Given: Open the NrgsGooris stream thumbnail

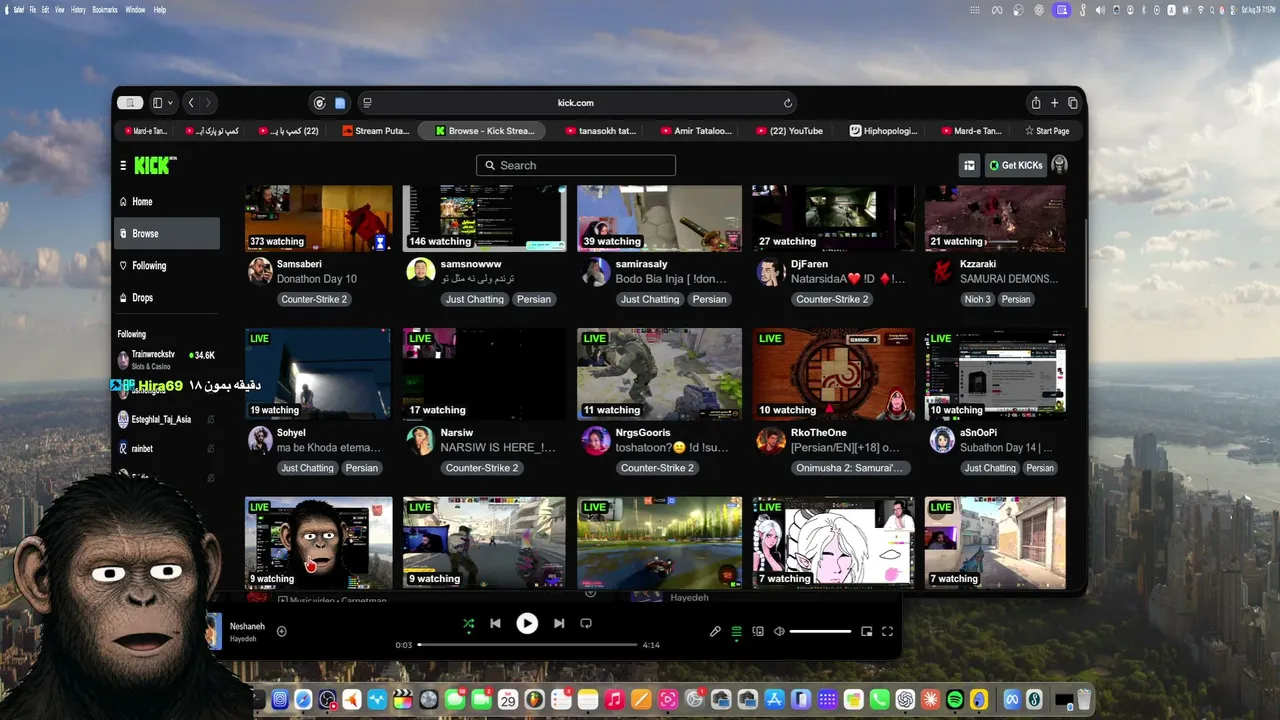Looking at the screenshot, I should 659,374.
